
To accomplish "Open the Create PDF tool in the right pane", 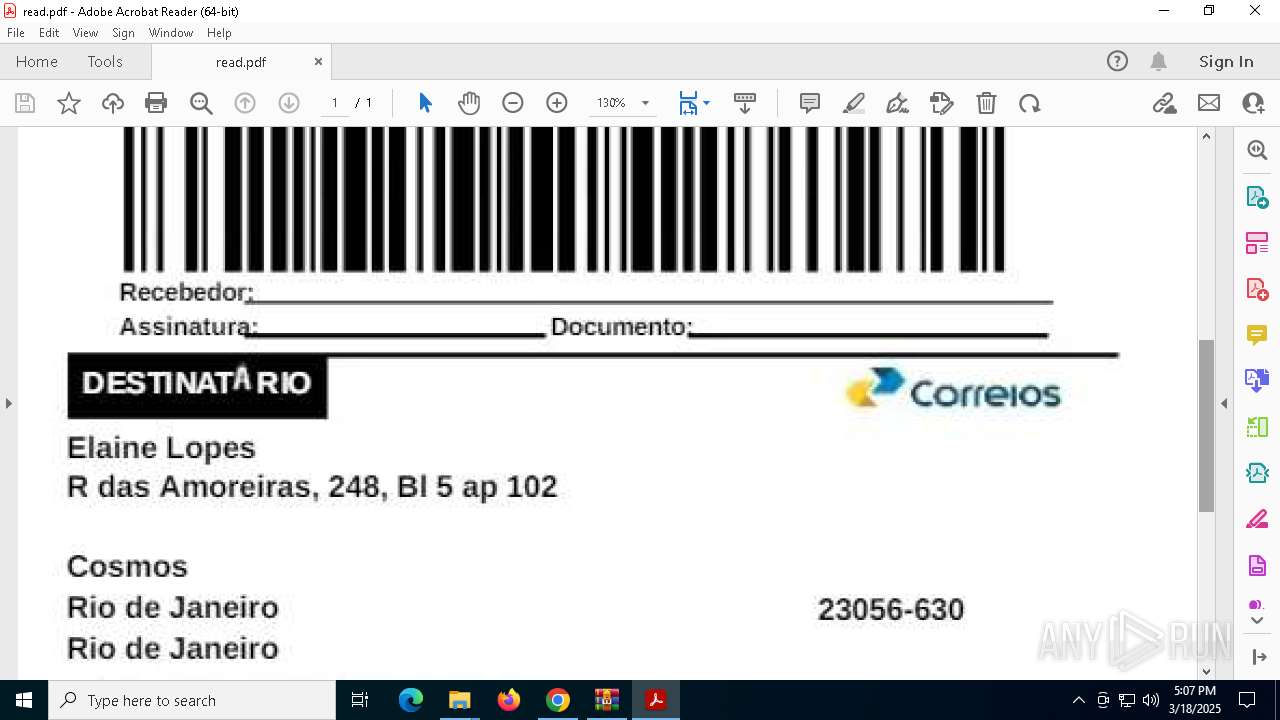I will (x=1257, y=289).
